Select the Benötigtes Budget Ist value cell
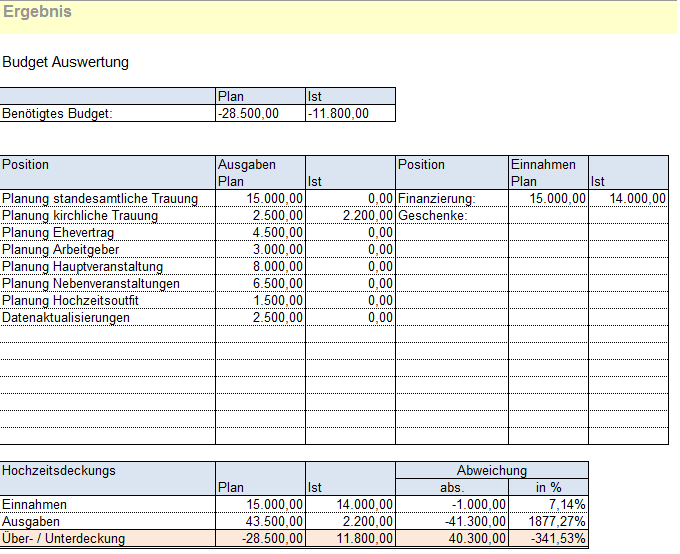The height and width of the screenshot is (554, 680). [x=350, y=114]
